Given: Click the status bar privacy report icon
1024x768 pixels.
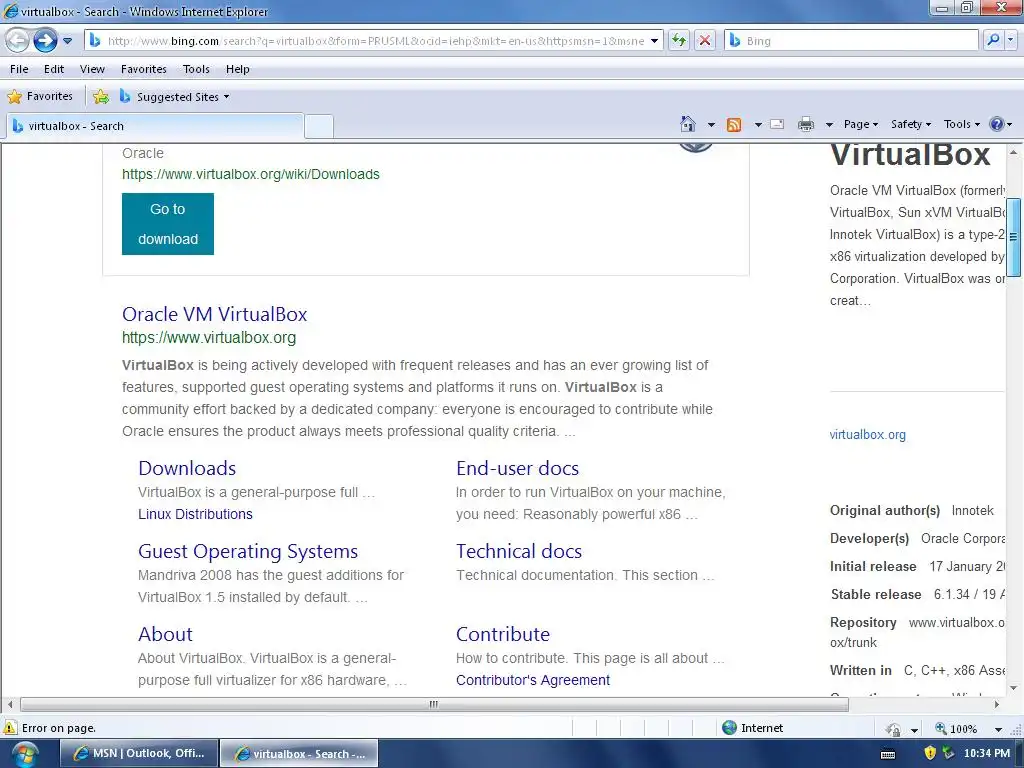Looking at the screenshot, I should coord(893,729).
